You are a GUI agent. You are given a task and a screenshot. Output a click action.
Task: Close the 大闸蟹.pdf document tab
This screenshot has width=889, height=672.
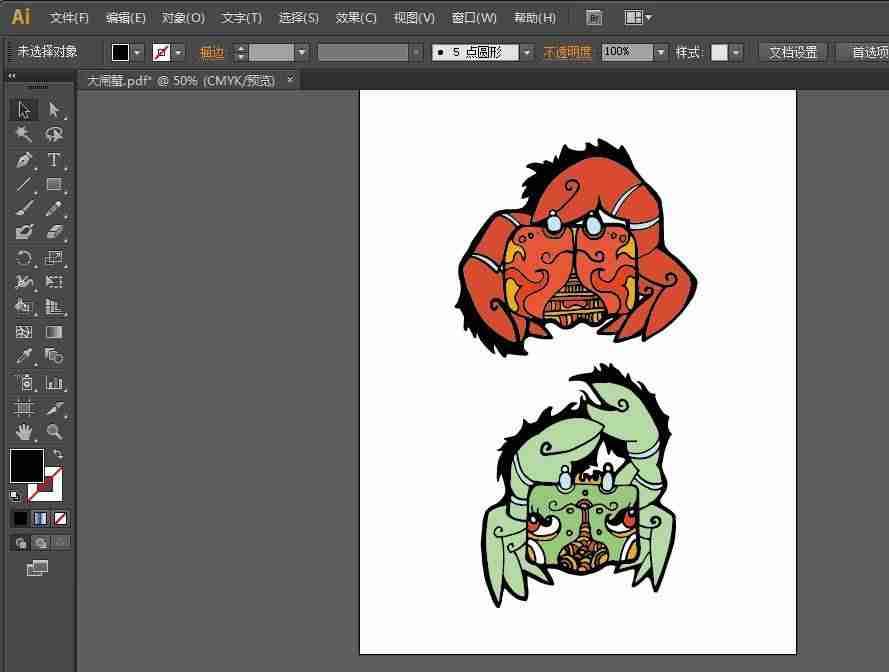point(290,79)
